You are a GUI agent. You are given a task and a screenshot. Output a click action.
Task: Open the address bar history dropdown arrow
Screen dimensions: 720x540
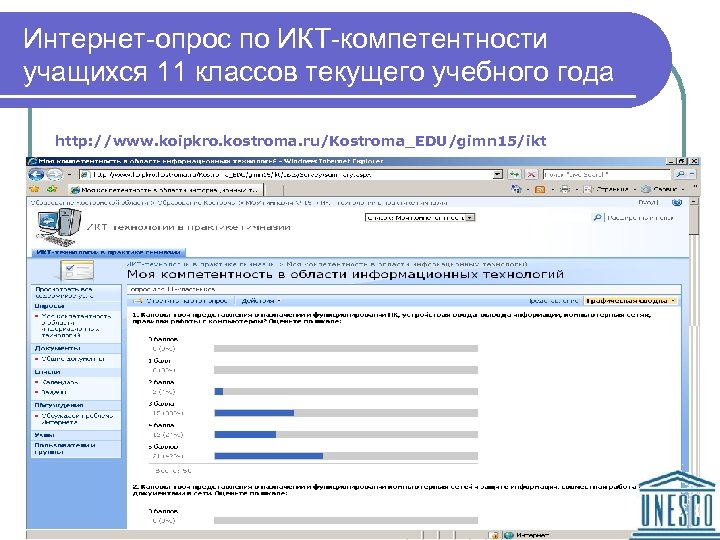(498, 174)
